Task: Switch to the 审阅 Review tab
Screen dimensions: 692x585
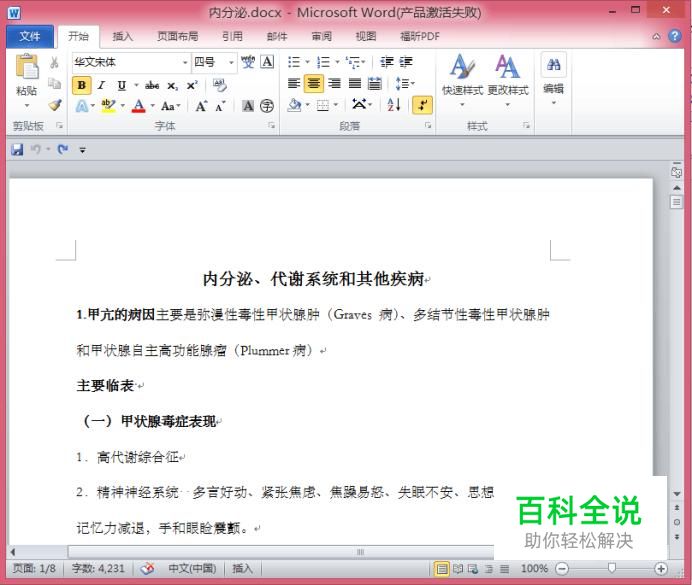Action: (321, 36)
